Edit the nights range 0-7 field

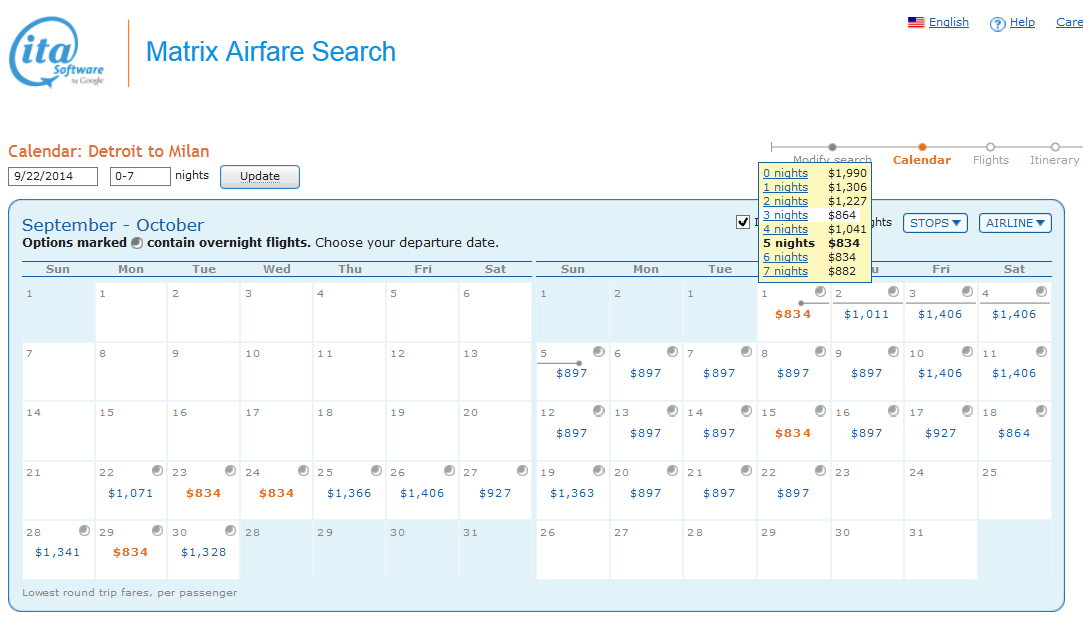click(x=140, y=176)
